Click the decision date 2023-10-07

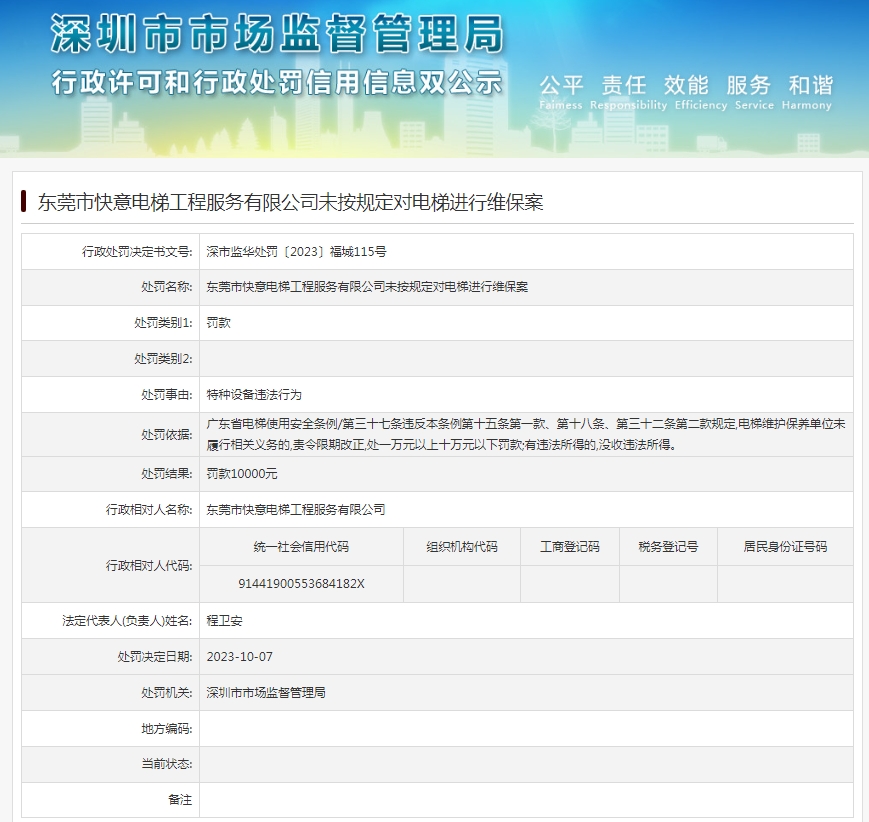(x=239, y=657)
